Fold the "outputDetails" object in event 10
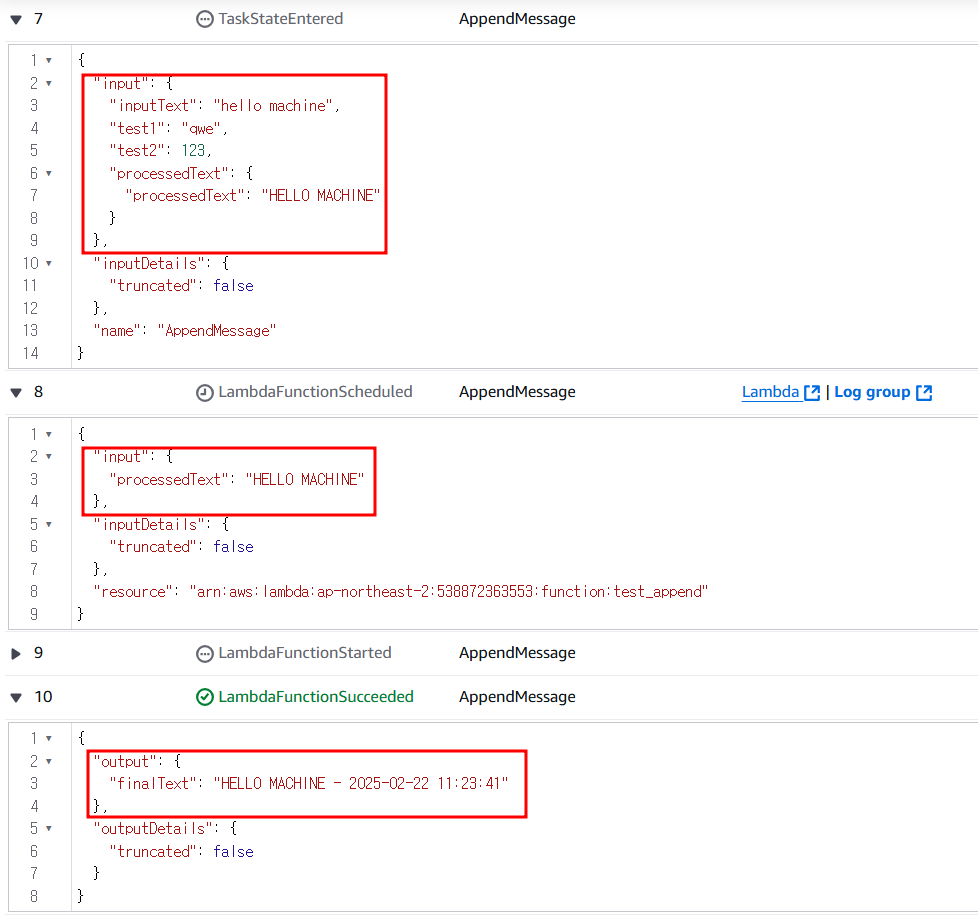Image resolution: width=978 pixels, height=918 pixels. [x=49, y=829]
